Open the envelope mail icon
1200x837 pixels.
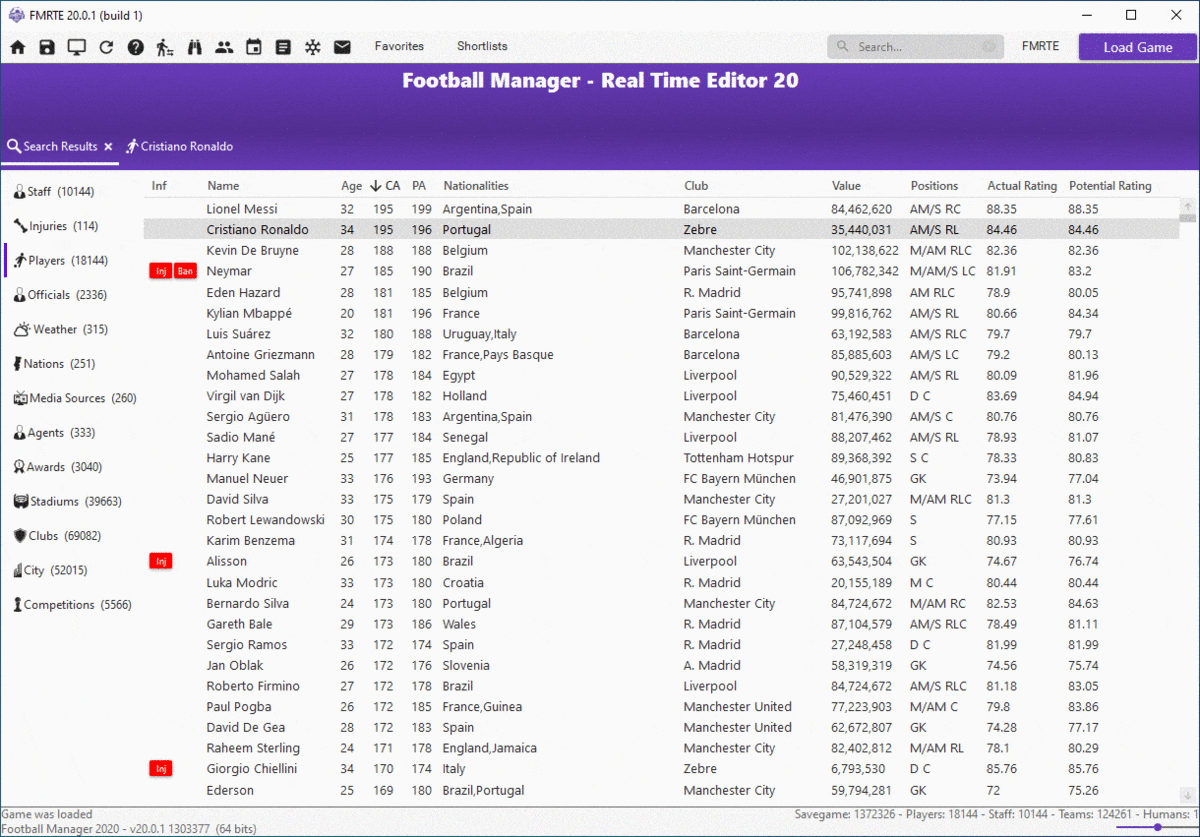(342, 47)
